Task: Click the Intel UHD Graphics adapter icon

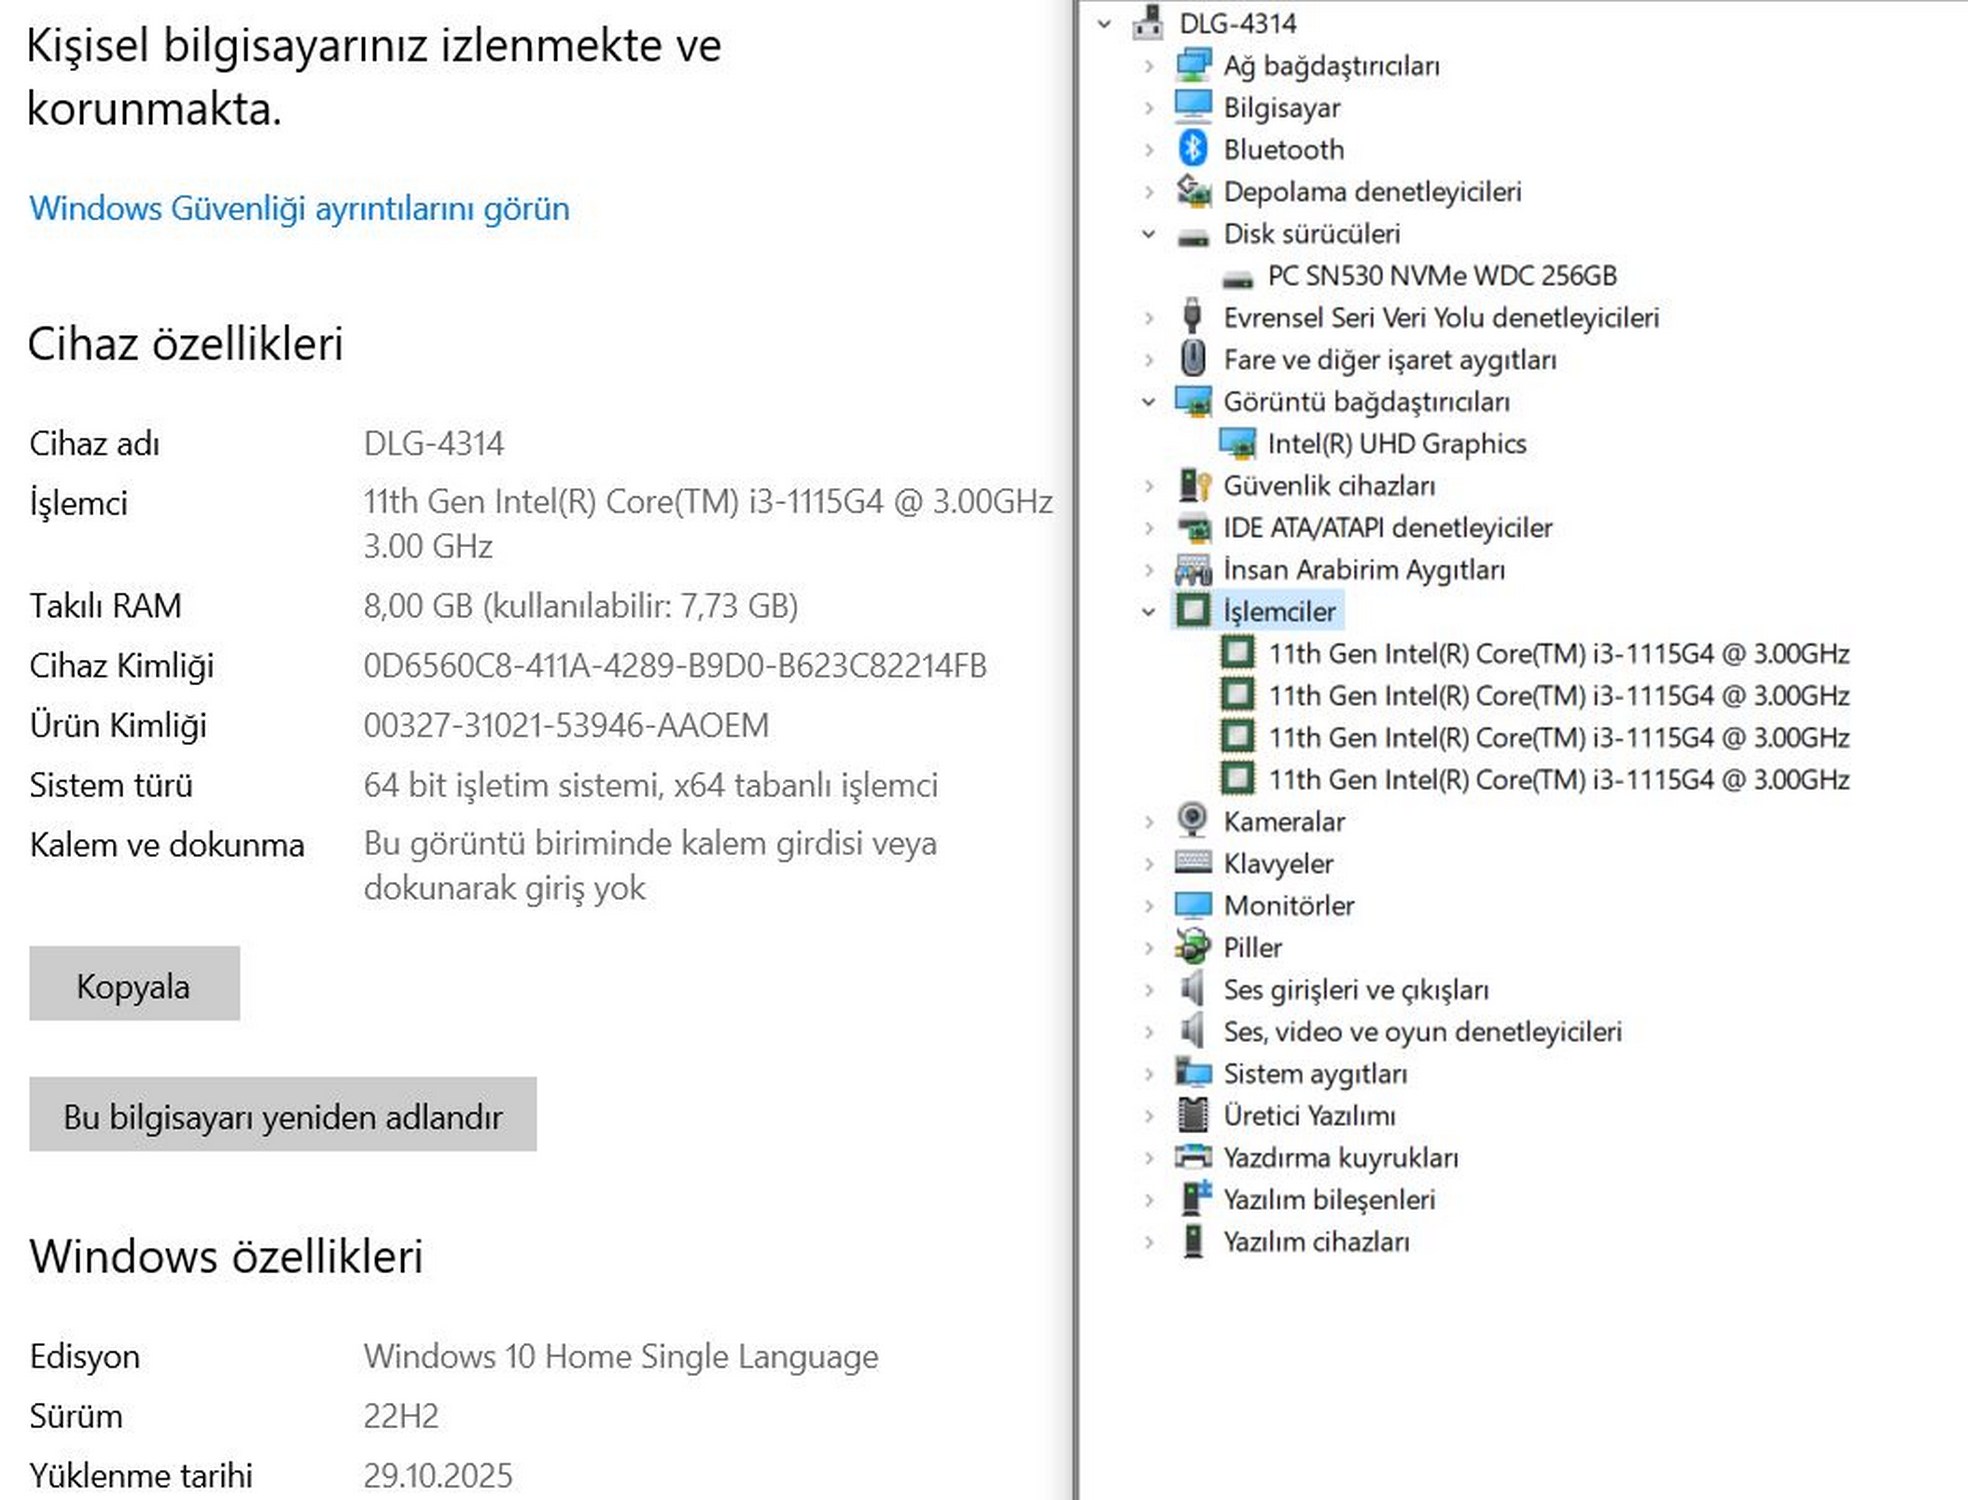Action: 1237,443
